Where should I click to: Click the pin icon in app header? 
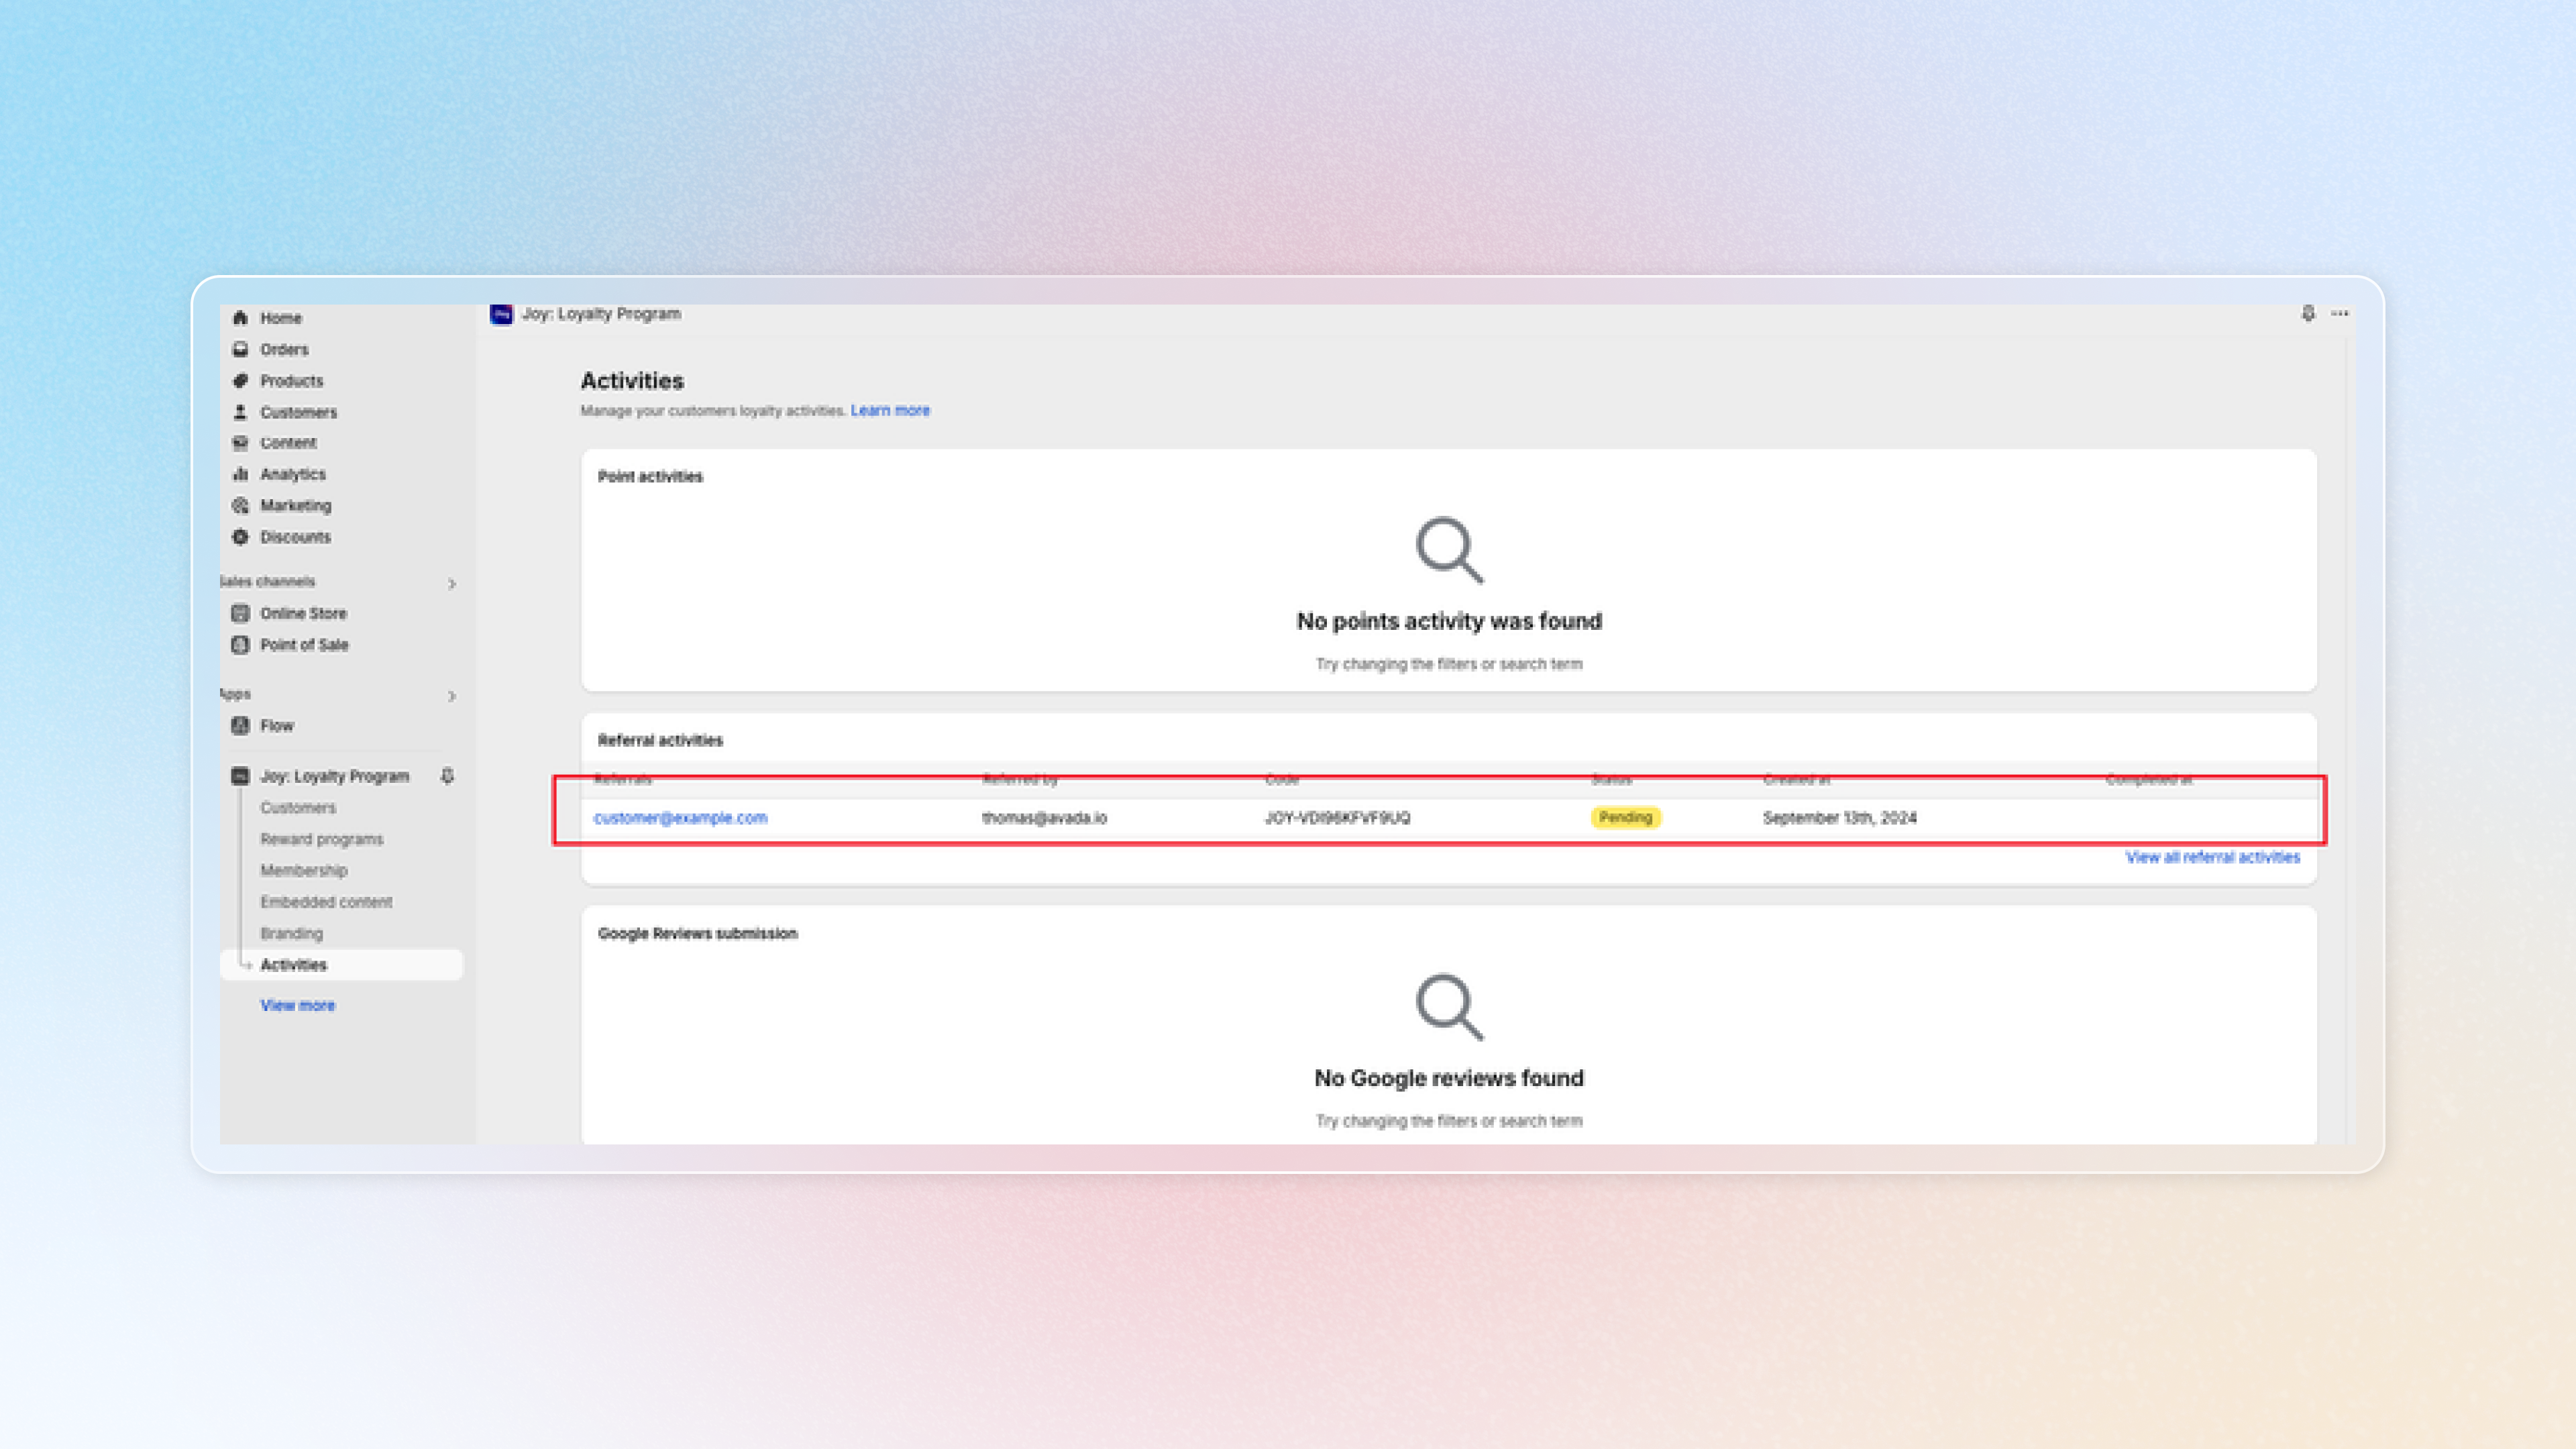[2308, 314]
